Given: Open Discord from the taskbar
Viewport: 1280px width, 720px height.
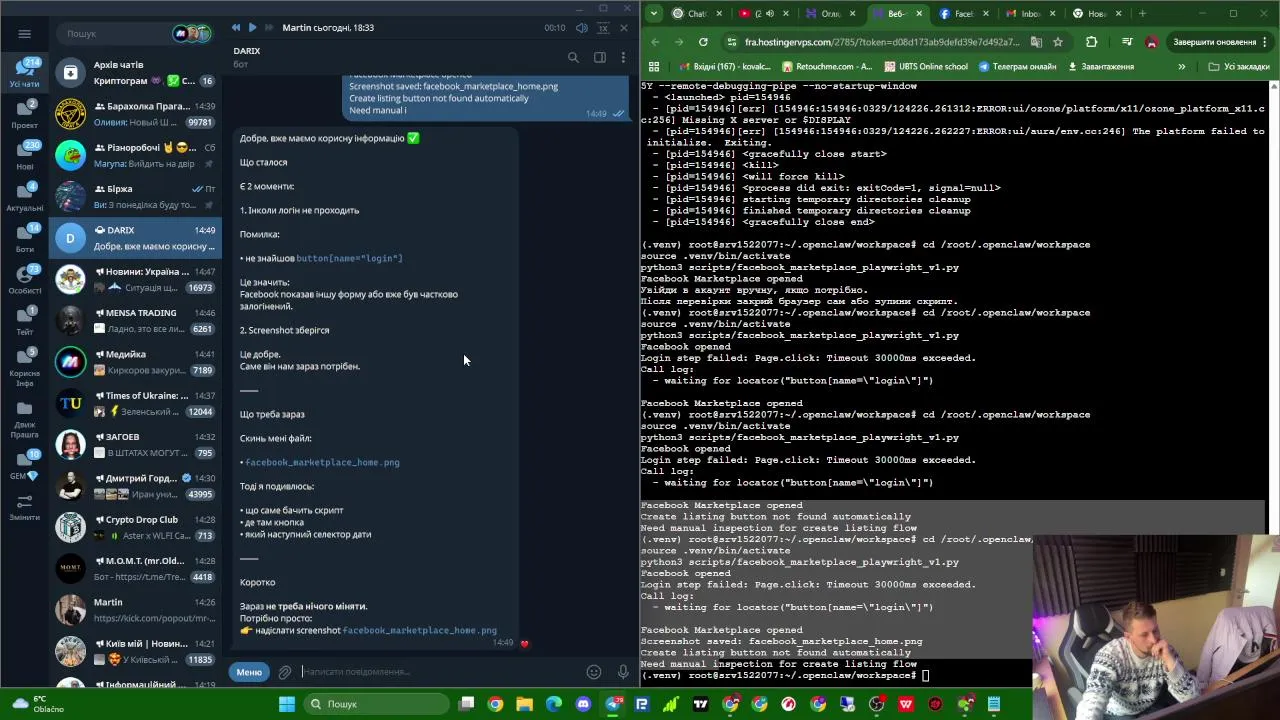Looking at the screenshot, I should coord(583,704).
